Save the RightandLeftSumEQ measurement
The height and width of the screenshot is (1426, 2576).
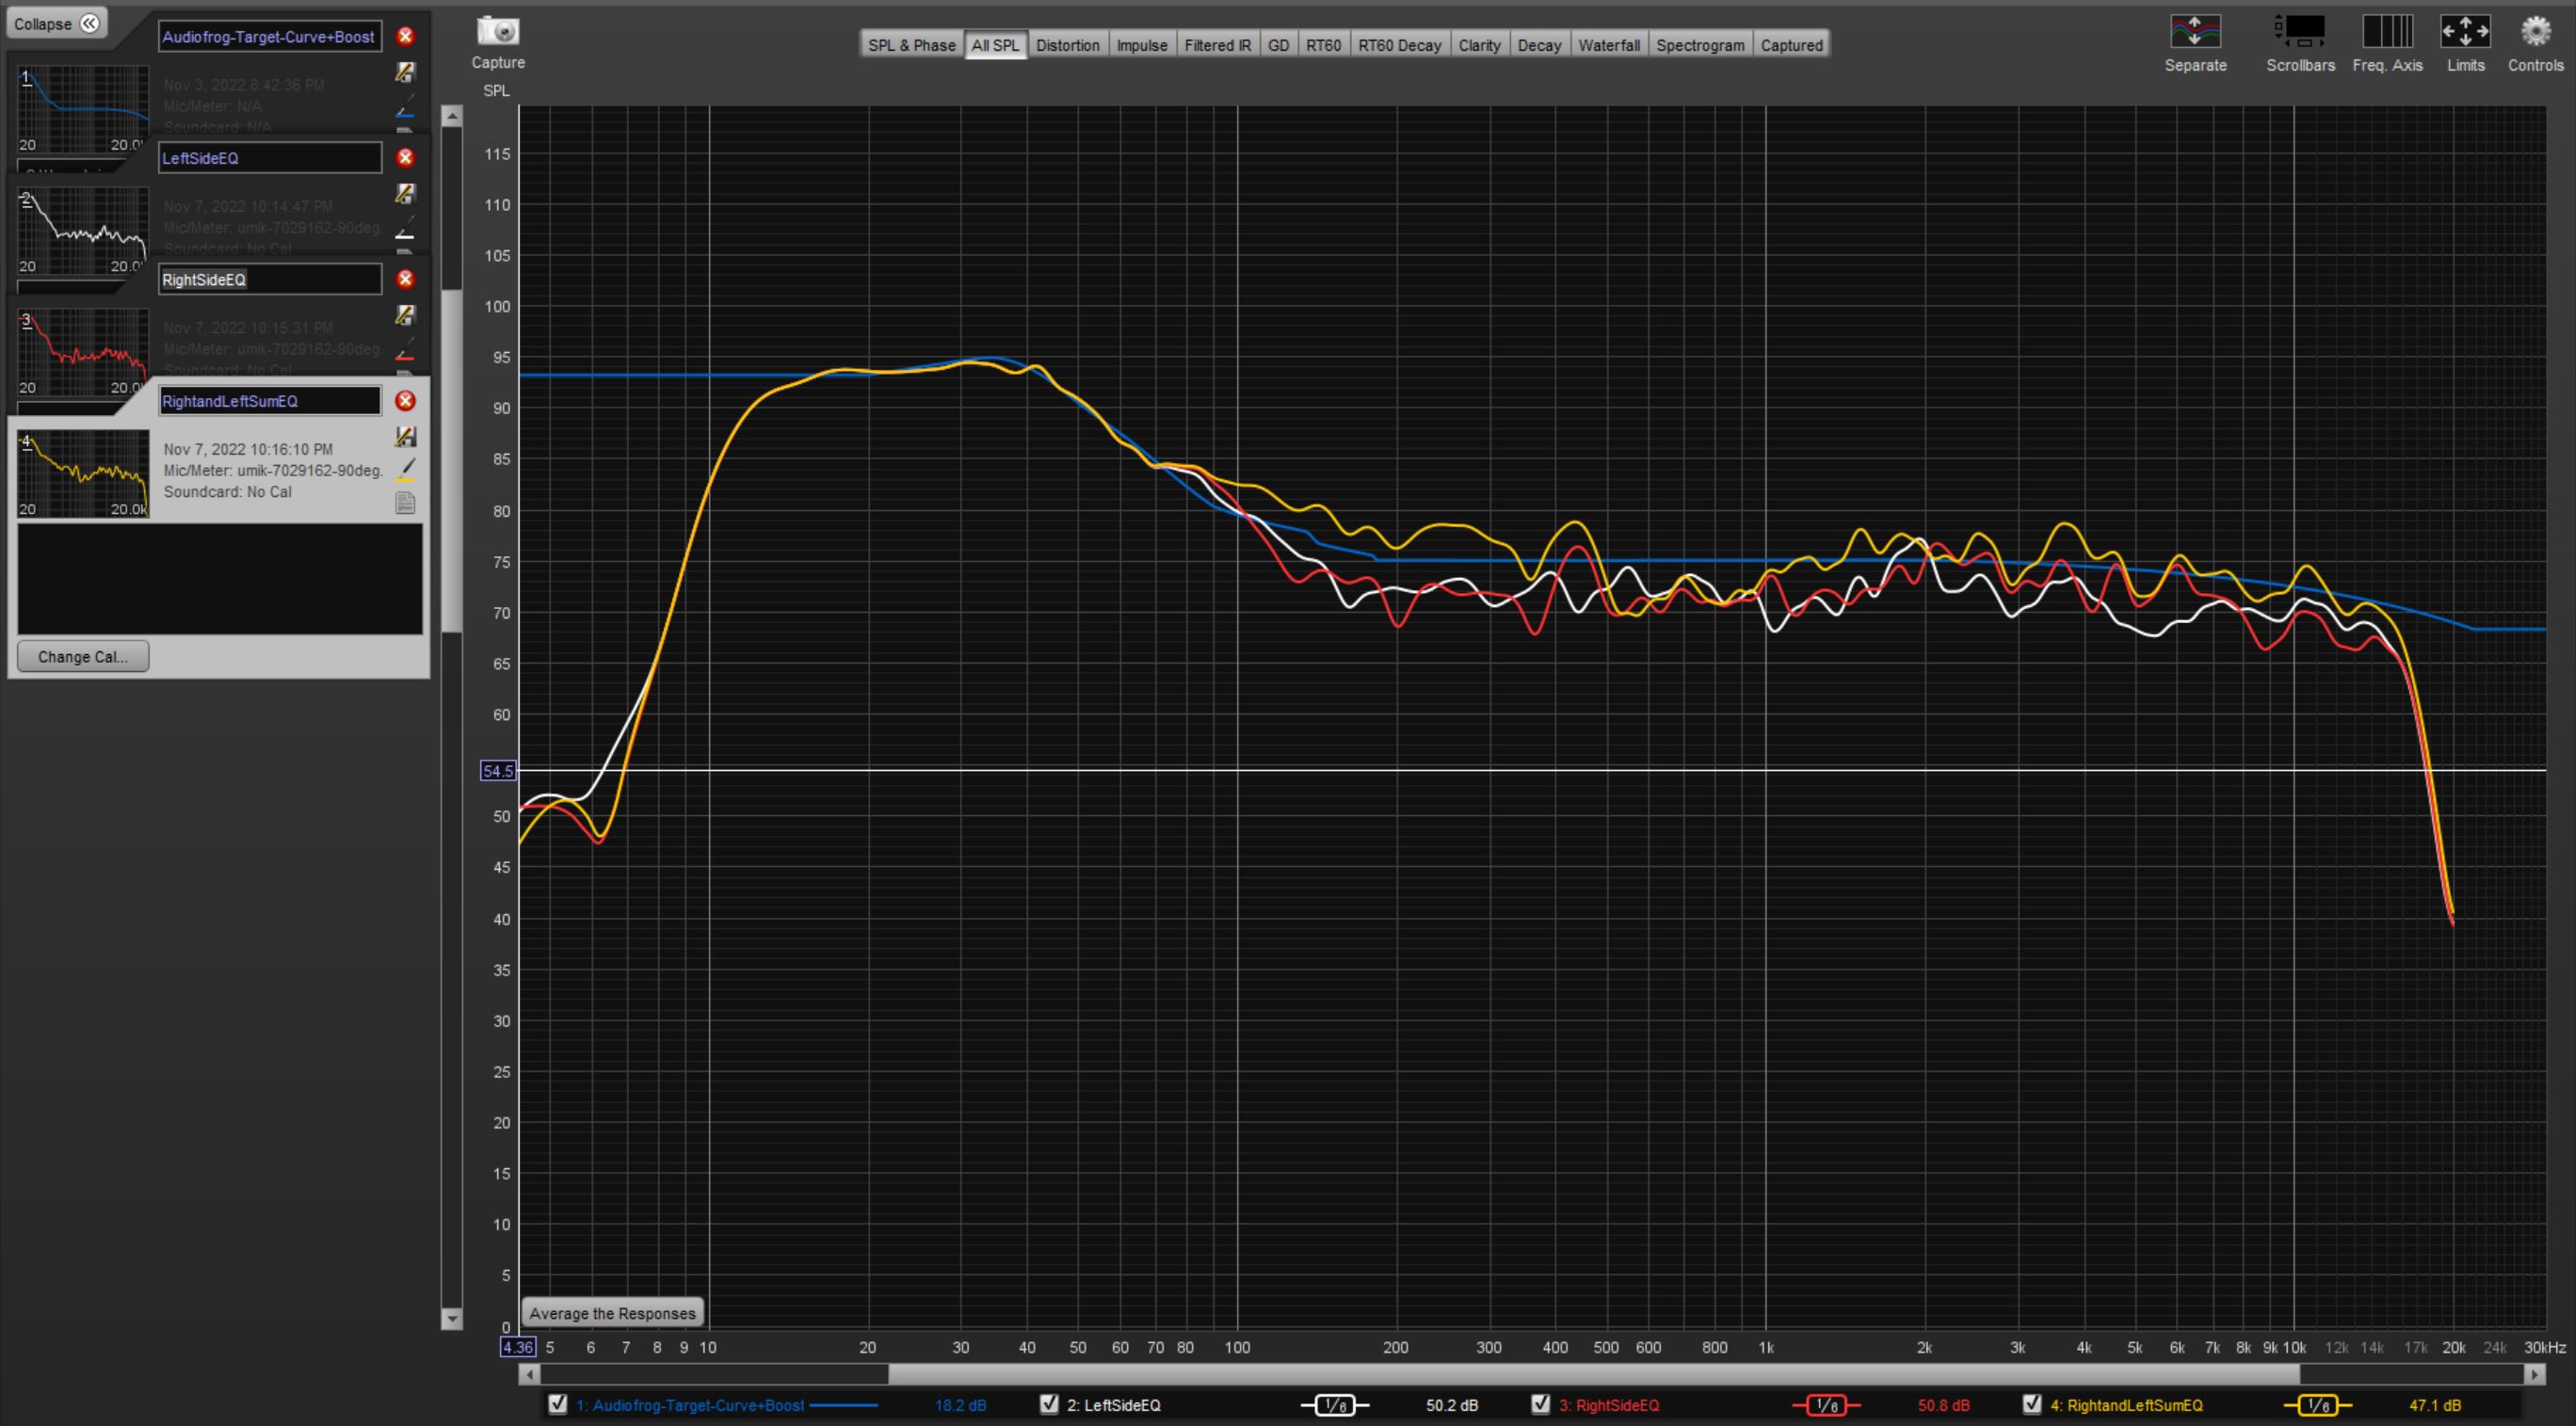pos(405,437)
